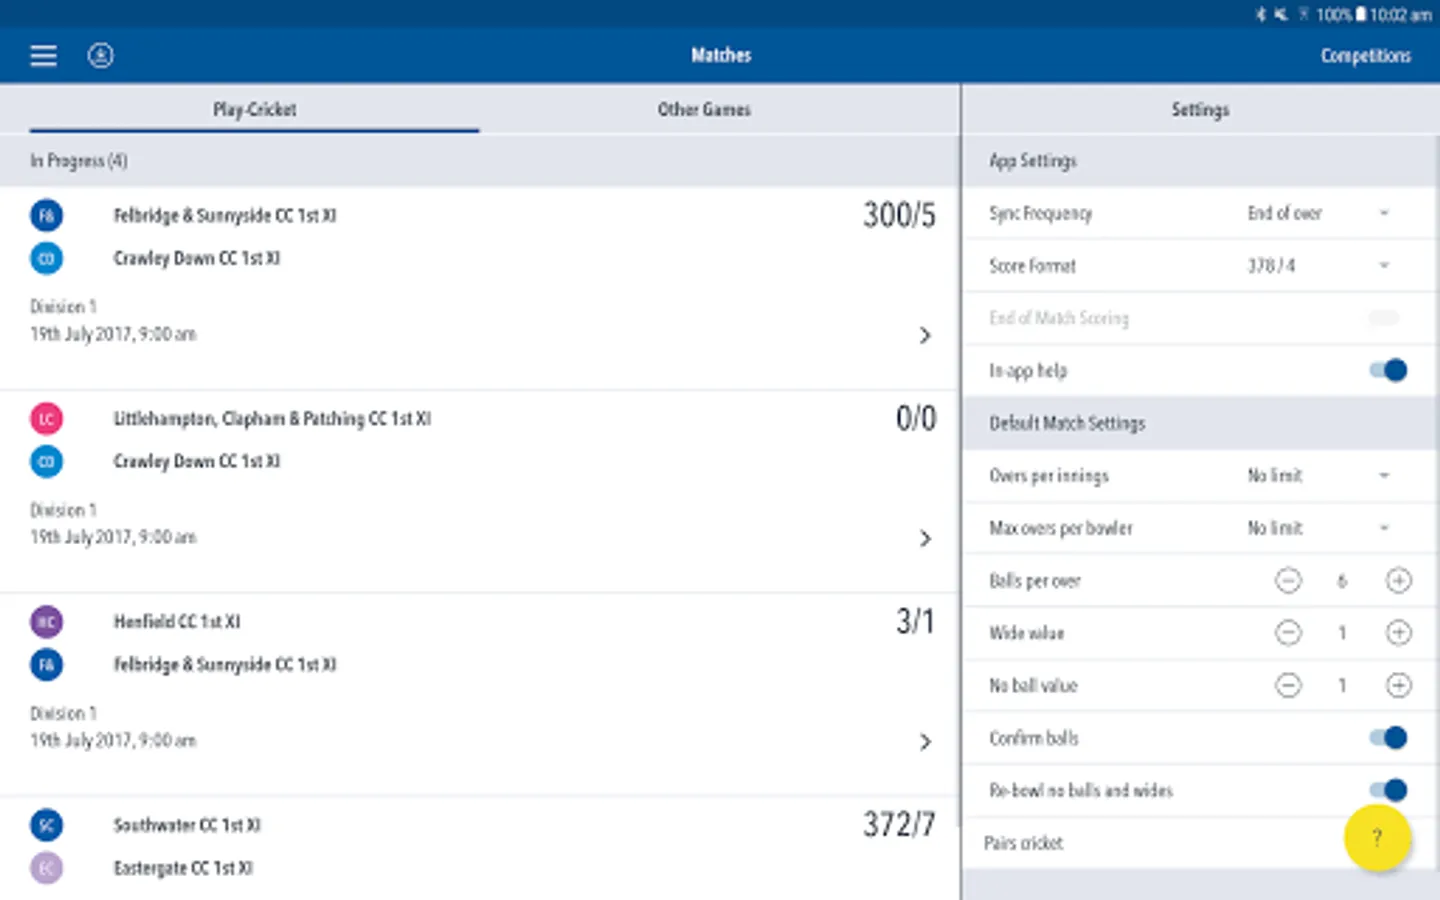Decrease Wide value with minus icon
The height and width of the screenshot is (900, 1440).
tap(1288, 633)
